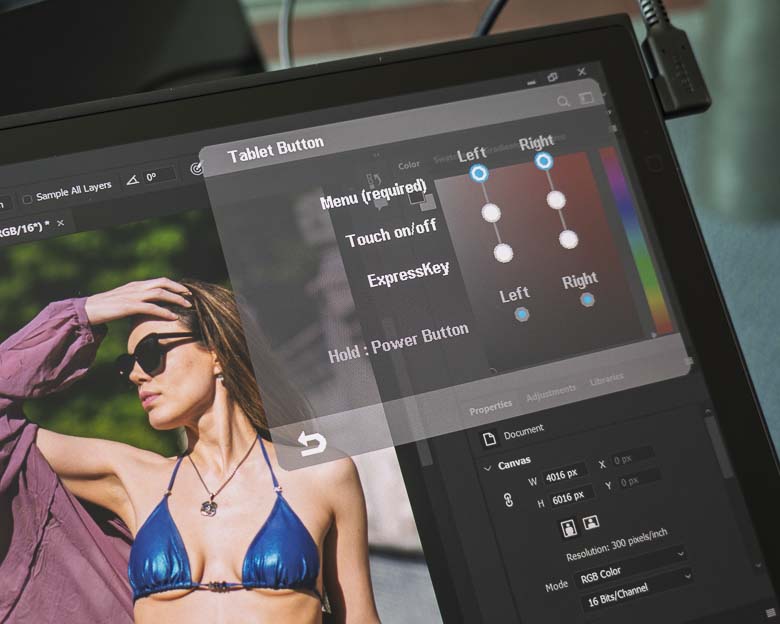Open the RGB Color mode dropdown
Screen dimensions: 780x624
pos(633,568)
